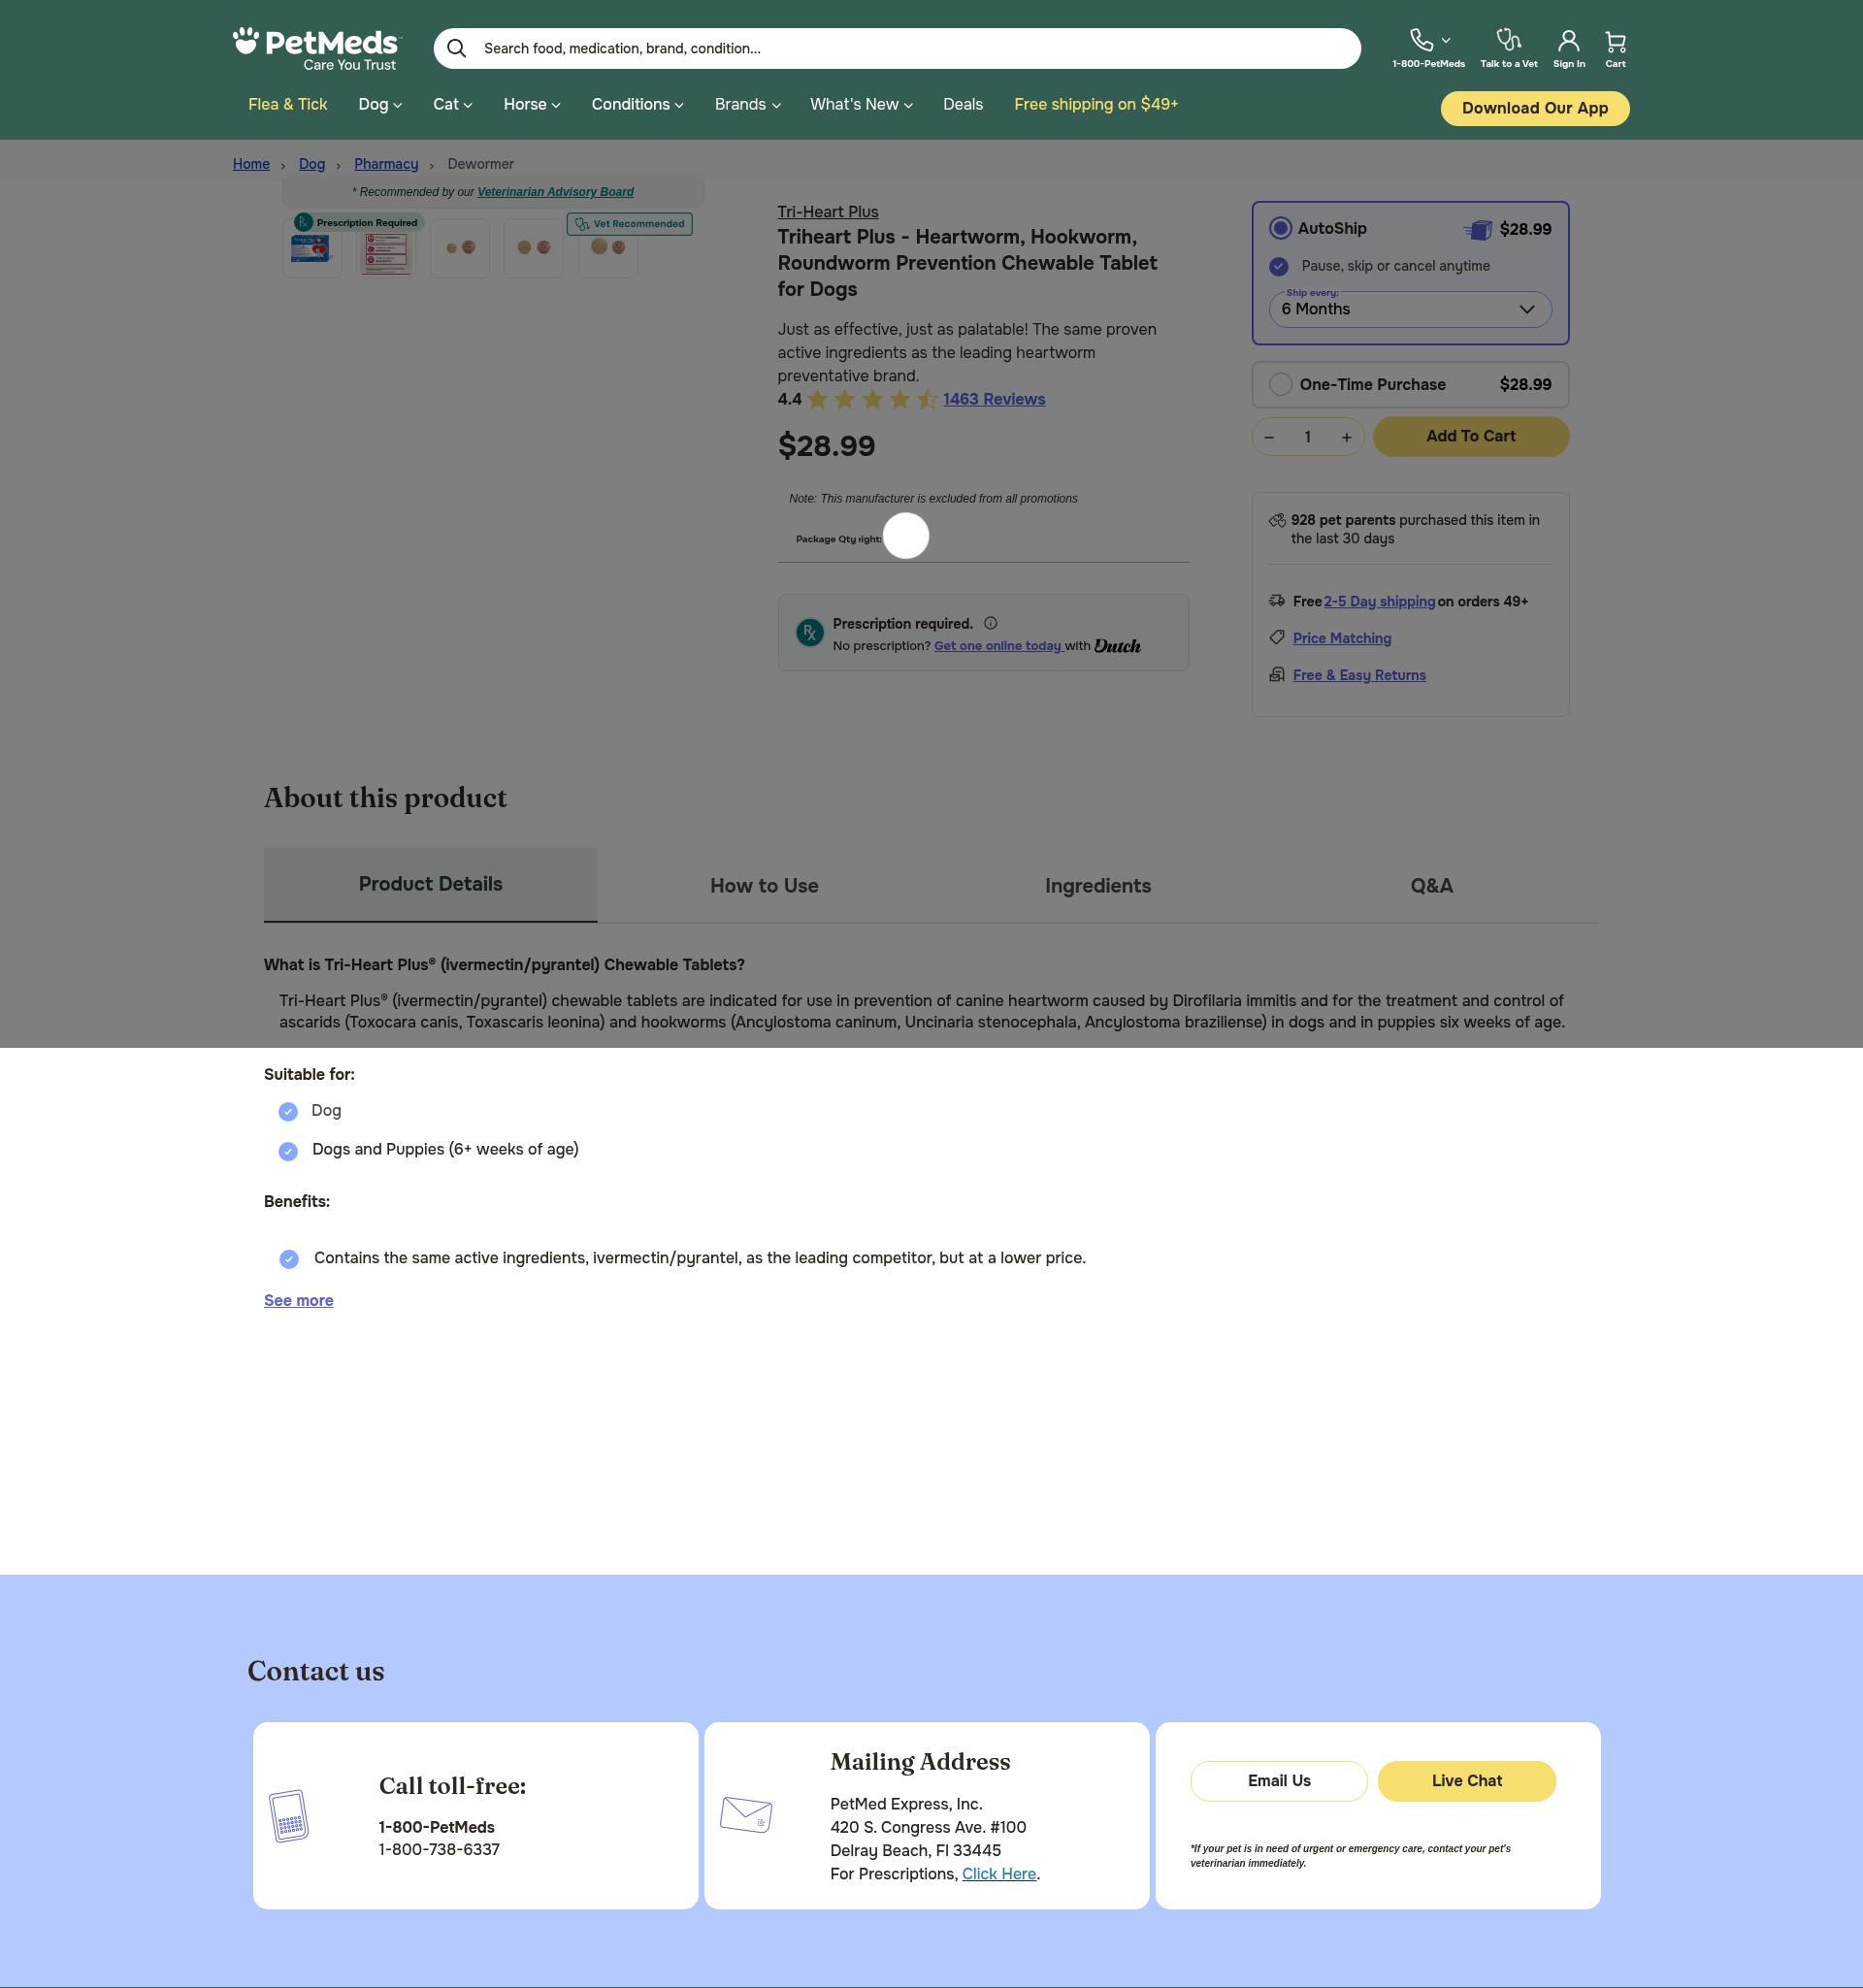The height and width of the screenshot is (1988, 1863).
Task: Click Get one online today link
Action: tap(997, 646)
